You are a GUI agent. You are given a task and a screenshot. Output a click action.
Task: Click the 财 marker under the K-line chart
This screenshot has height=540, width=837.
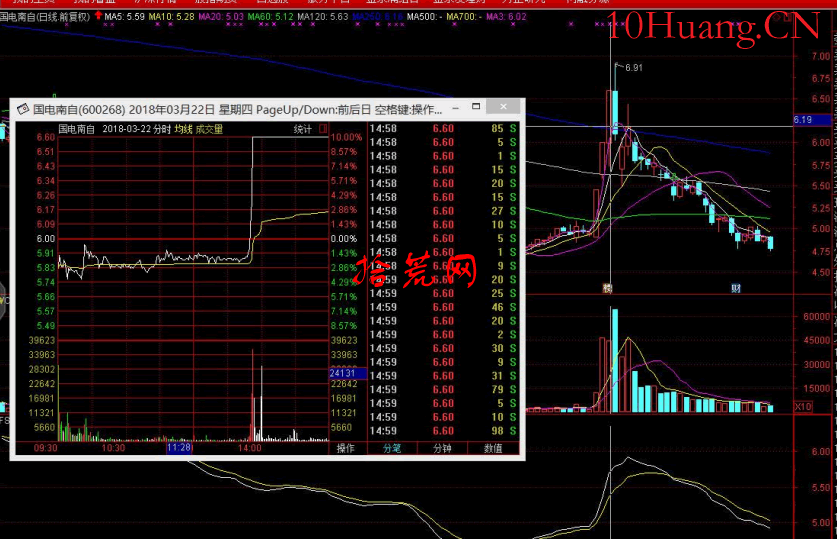tap(736, 289)
